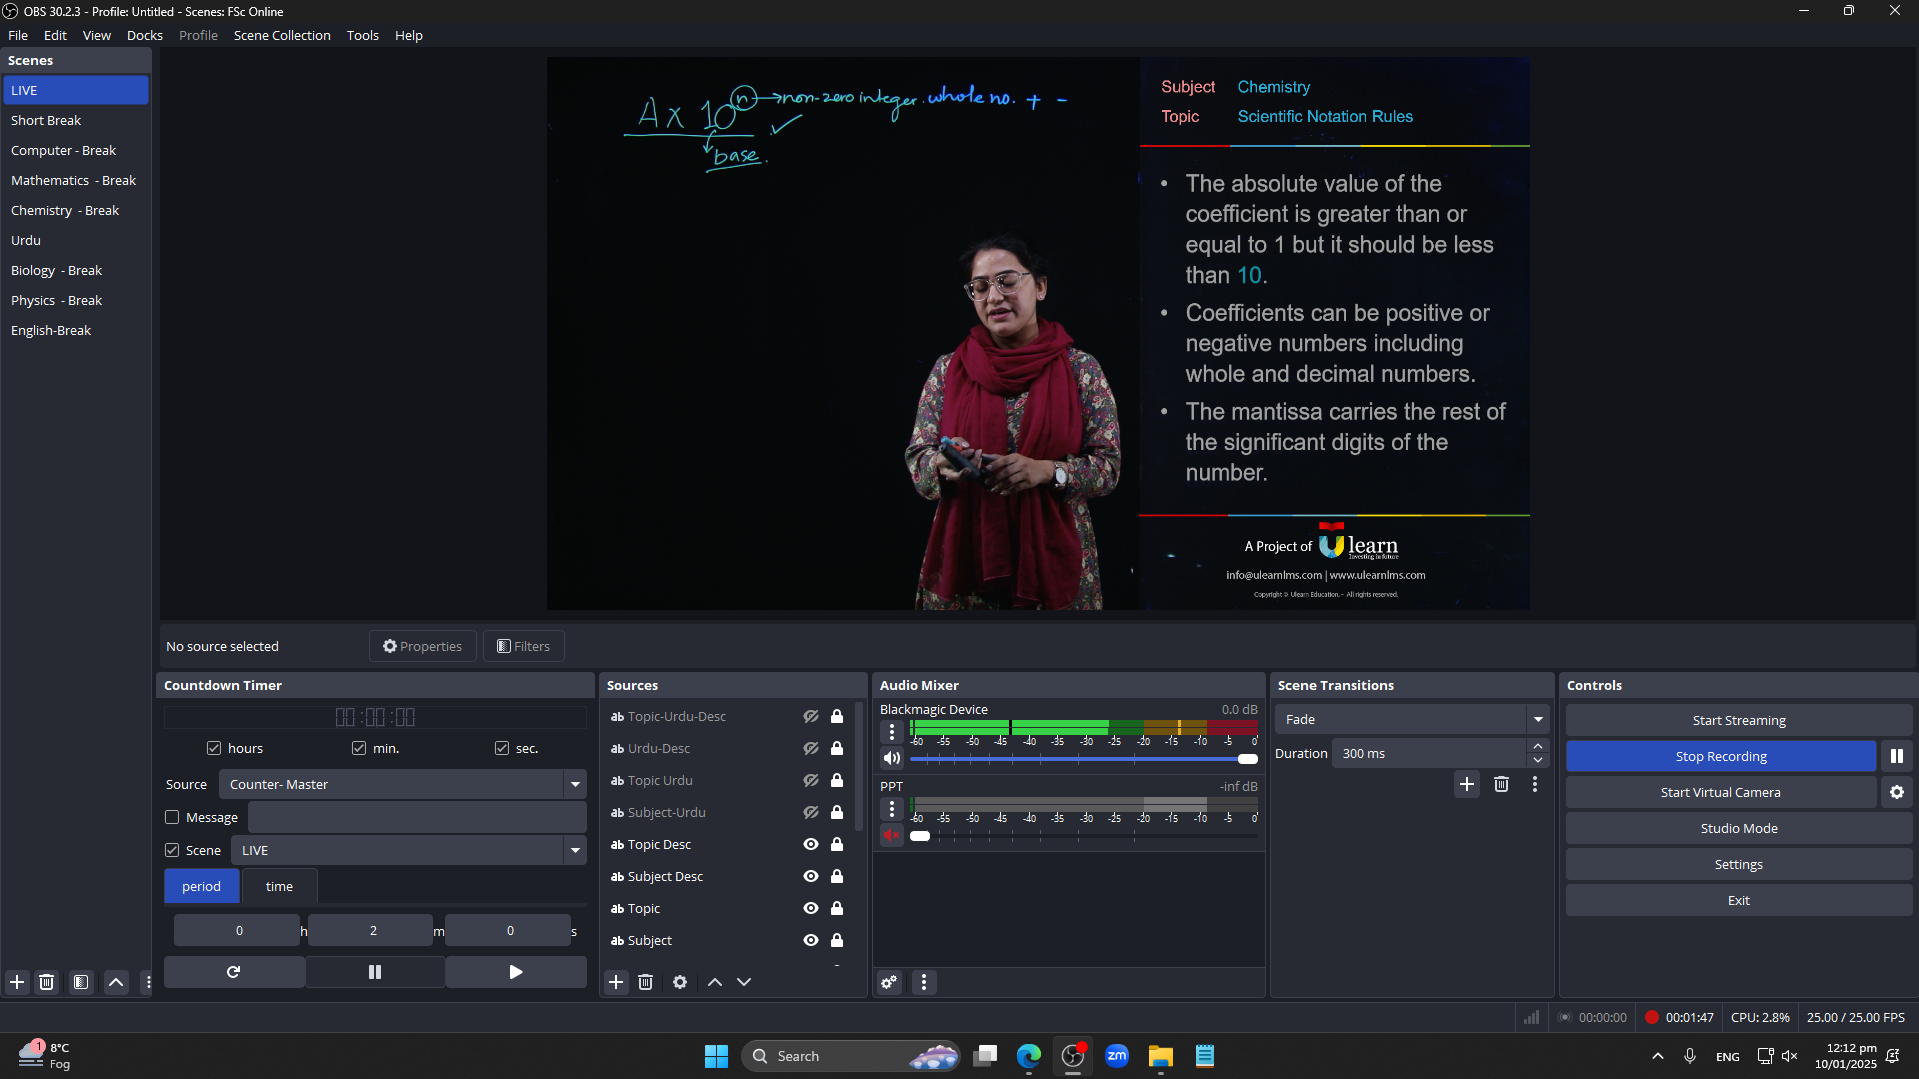Adjust PPT volume slider
Image resolution: width=1919 pixels, height=1079 pixels.
click(x=1084, y=836)
